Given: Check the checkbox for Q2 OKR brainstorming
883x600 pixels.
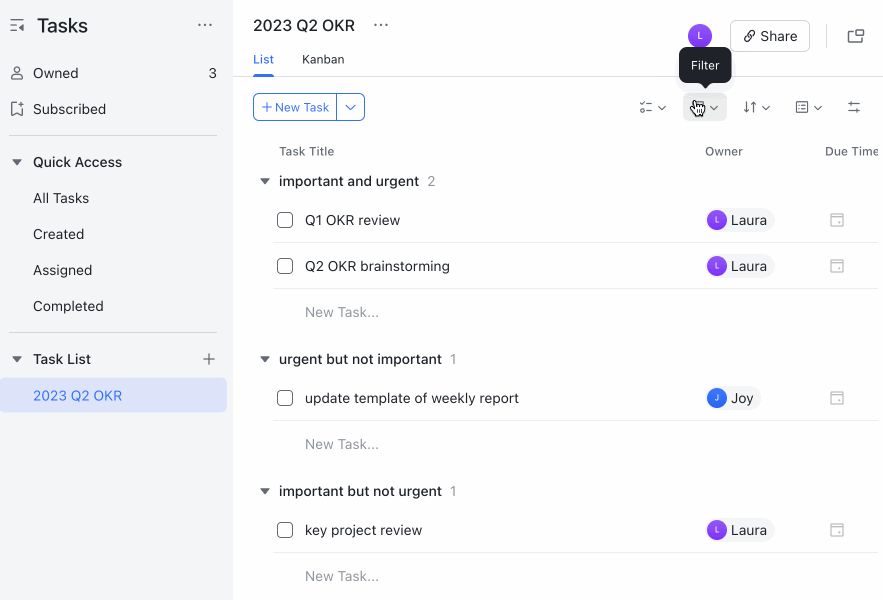Looking at the screenshot, I should [x=285, y=266].
